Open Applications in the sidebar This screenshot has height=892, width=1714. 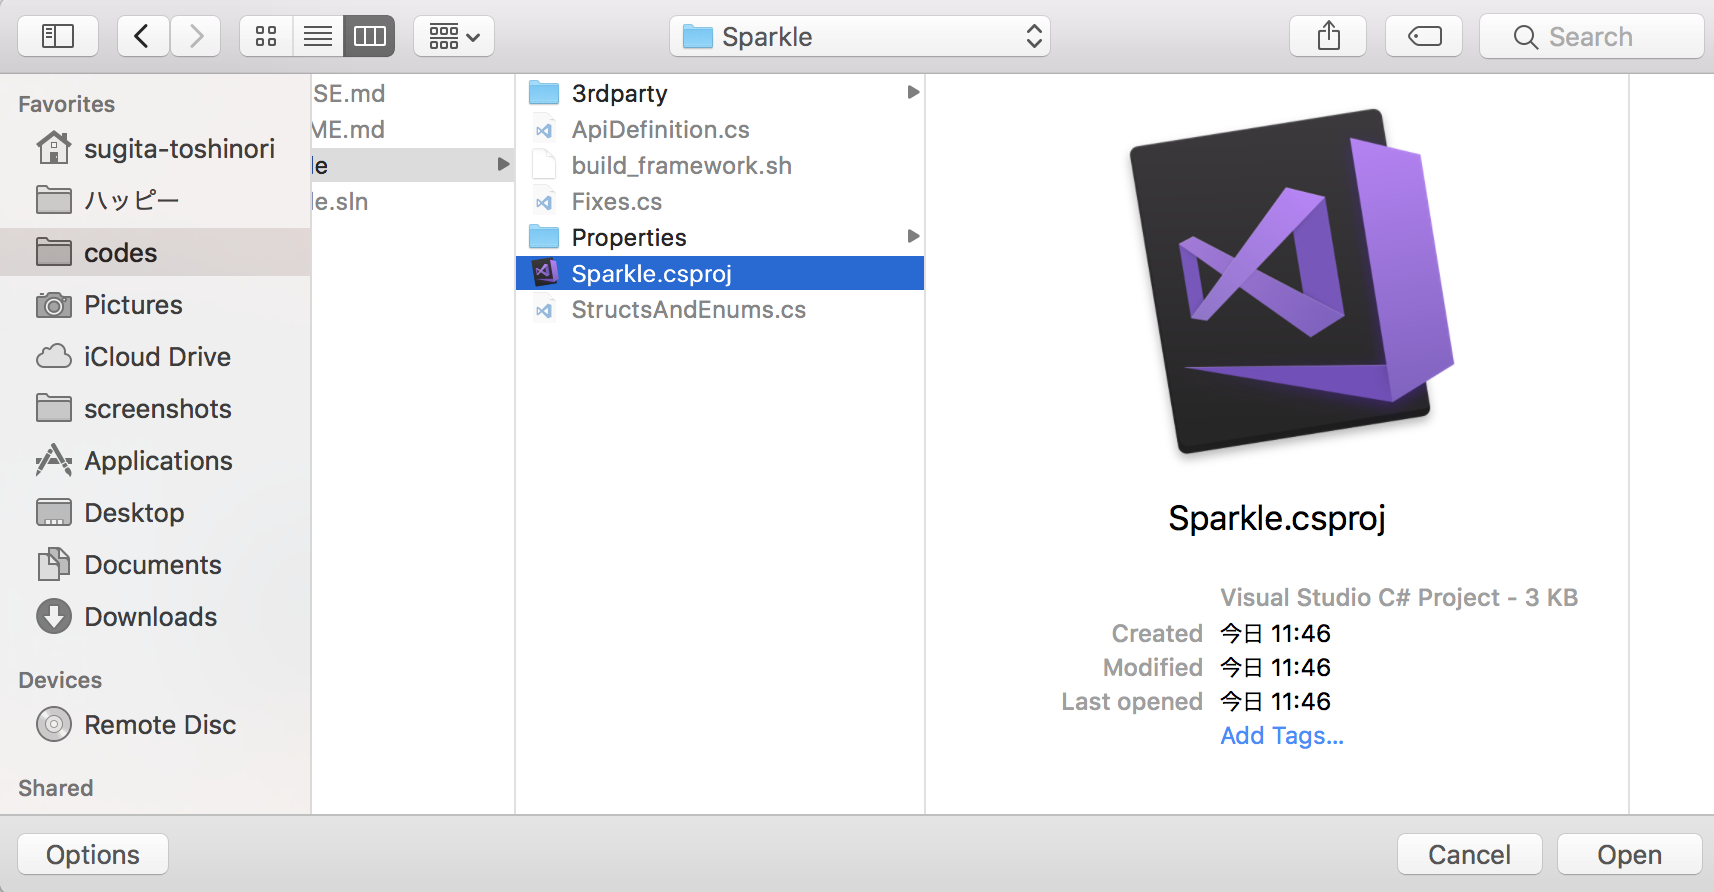coord(155,461)
